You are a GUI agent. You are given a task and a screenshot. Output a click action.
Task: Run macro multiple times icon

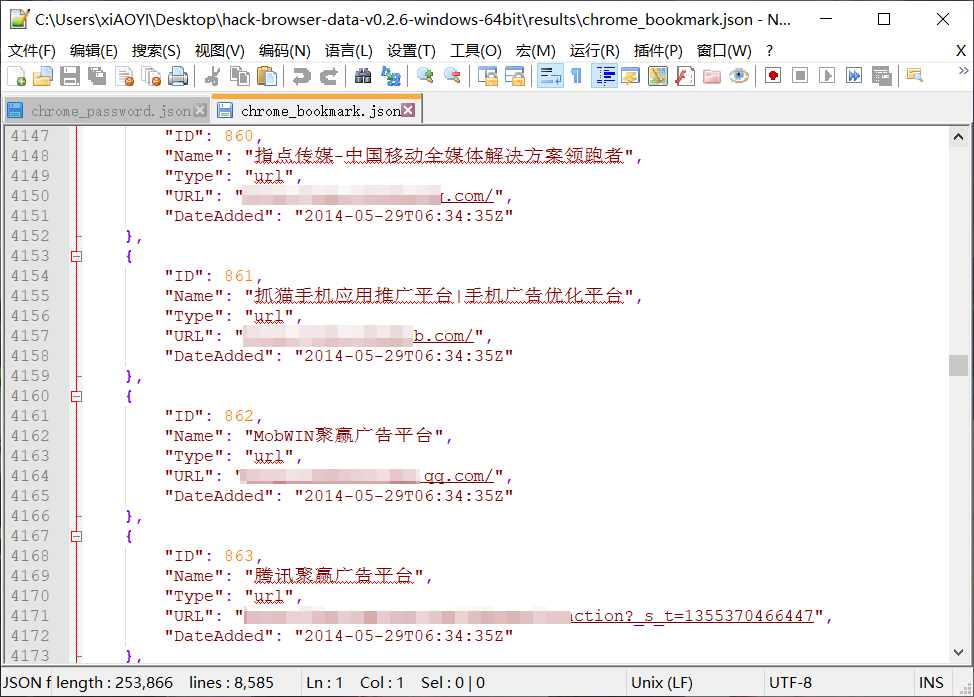pos(854,76)
